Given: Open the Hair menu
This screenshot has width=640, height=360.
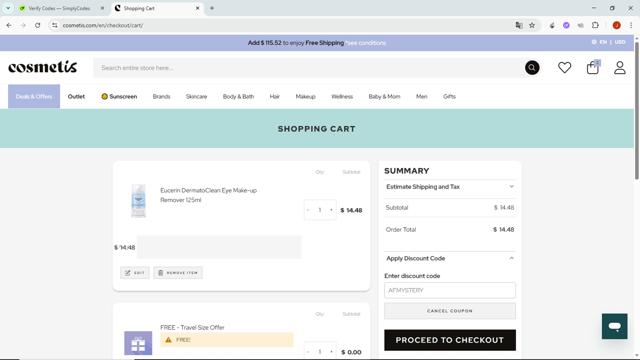Looking at the screenshot, I should point(275,97).
